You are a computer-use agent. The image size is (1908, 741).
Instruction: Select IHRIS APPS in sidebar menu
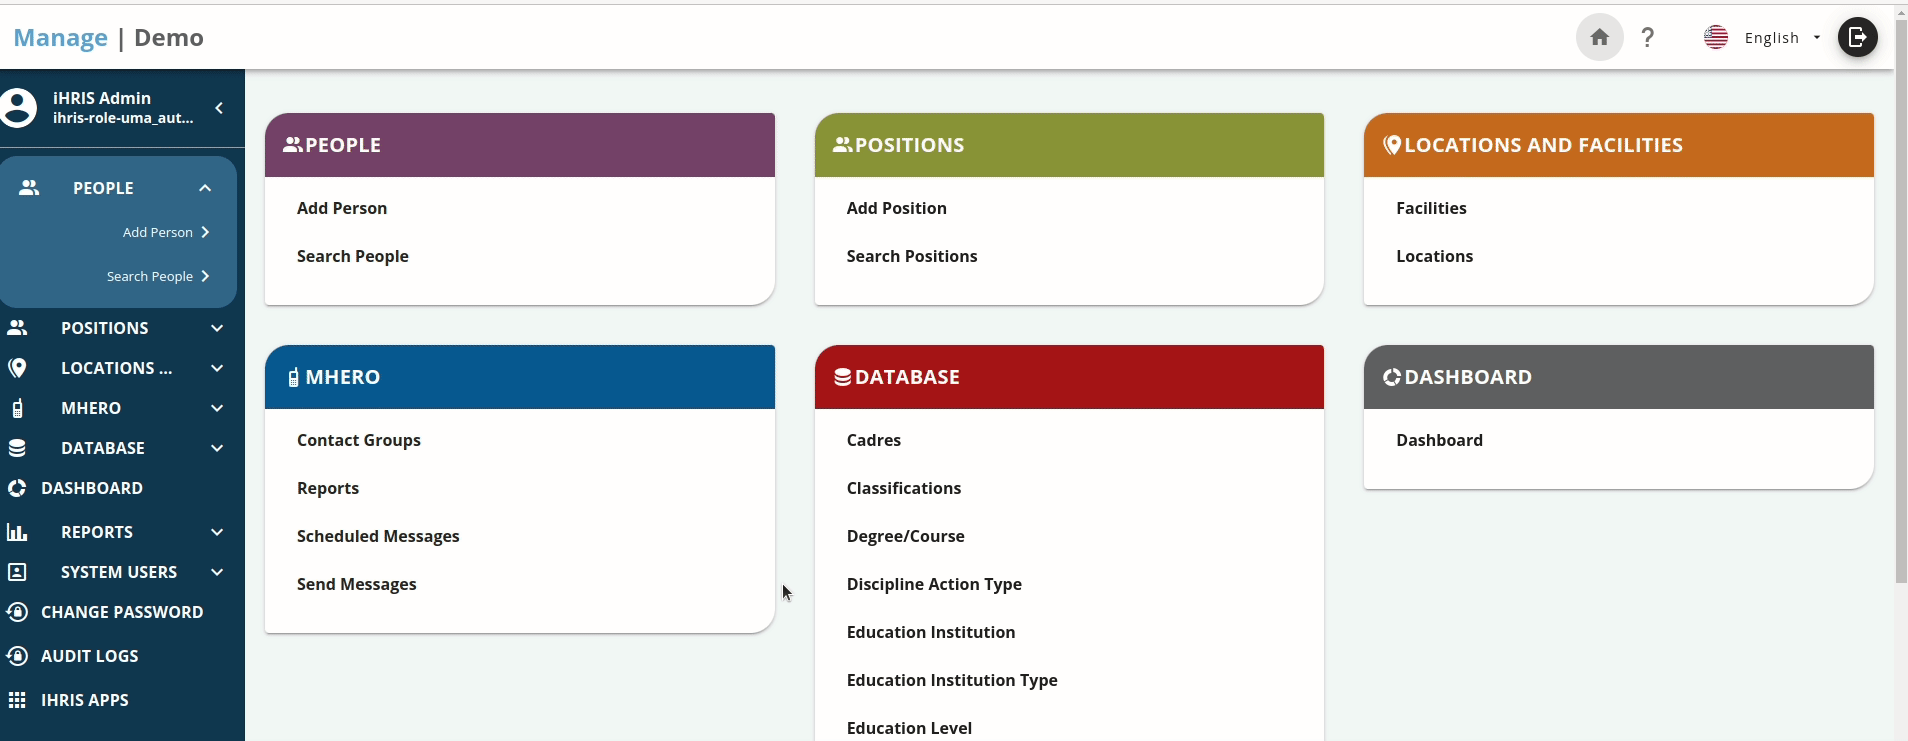tap(85, 700)
